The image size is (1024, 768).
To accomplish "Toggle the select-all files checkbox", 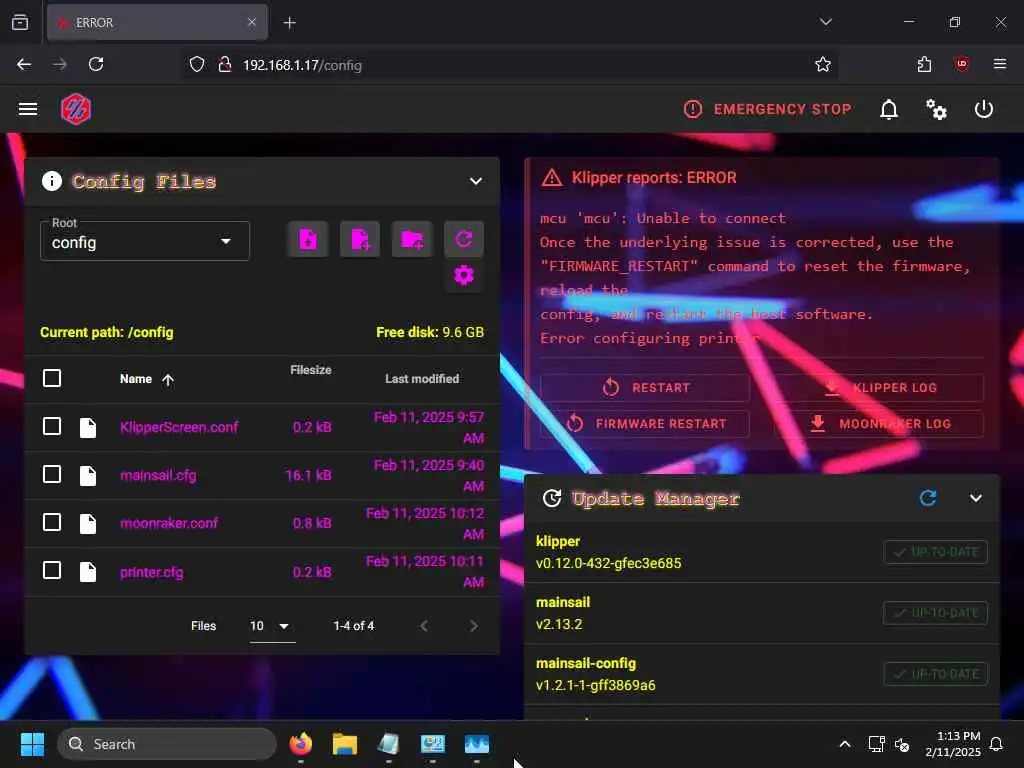I will point(52,378).
